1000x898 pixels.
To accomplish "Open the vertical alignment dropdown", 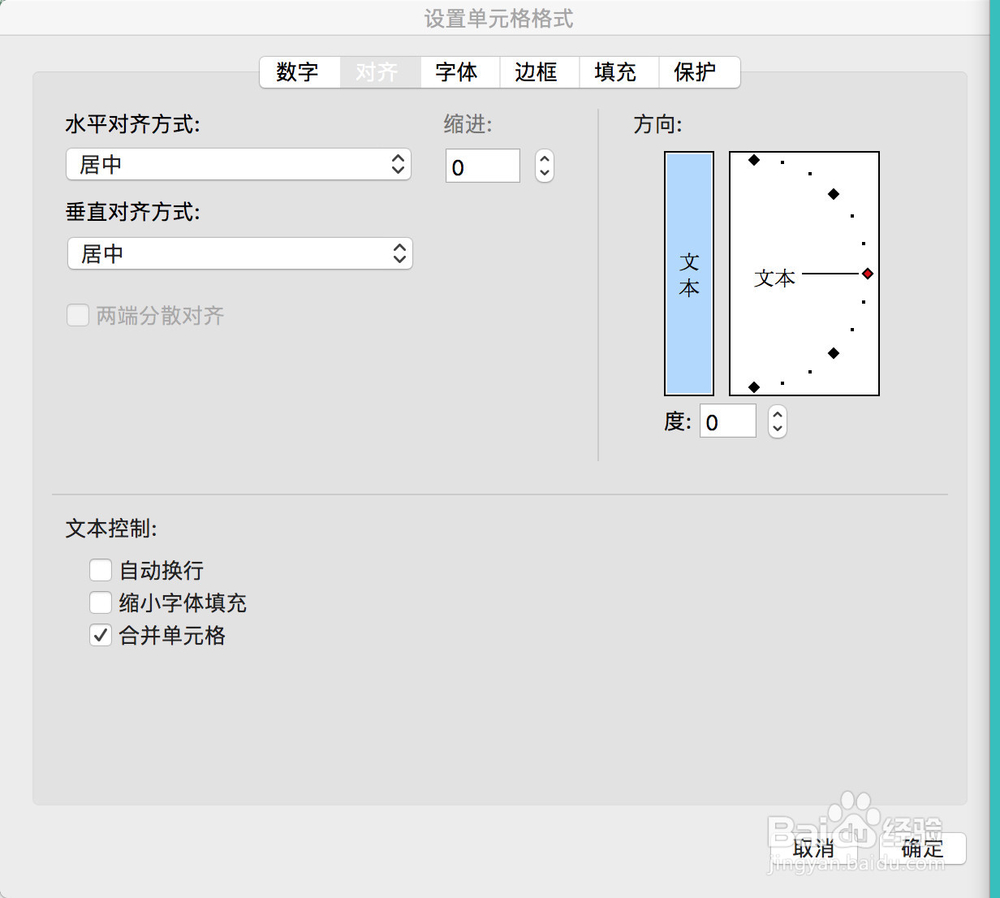I will point(238,254).
